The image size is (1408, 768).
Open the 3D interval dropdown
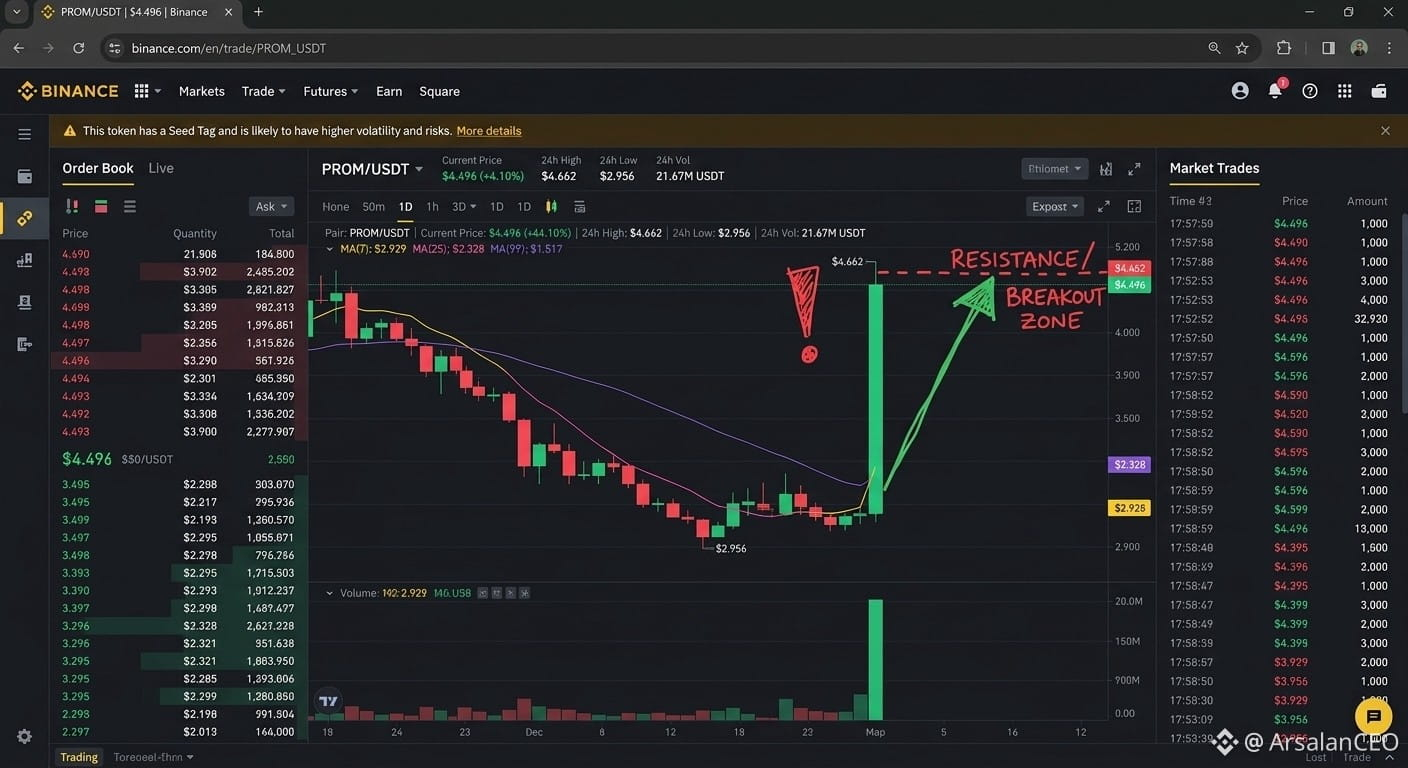465,207
